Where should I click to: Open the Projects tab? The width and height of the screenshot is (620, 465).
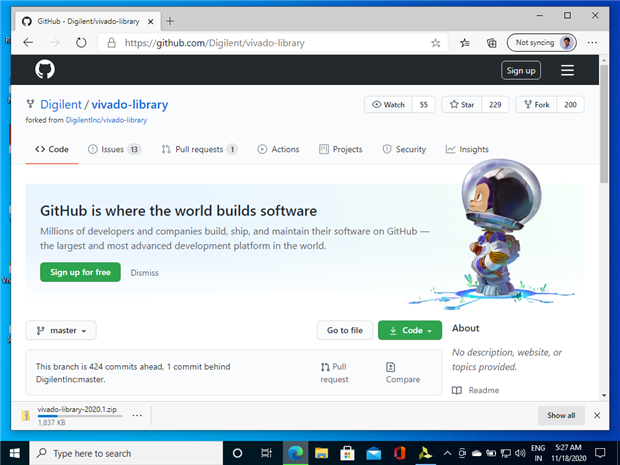pyautogui.click(x=340, y=149)
